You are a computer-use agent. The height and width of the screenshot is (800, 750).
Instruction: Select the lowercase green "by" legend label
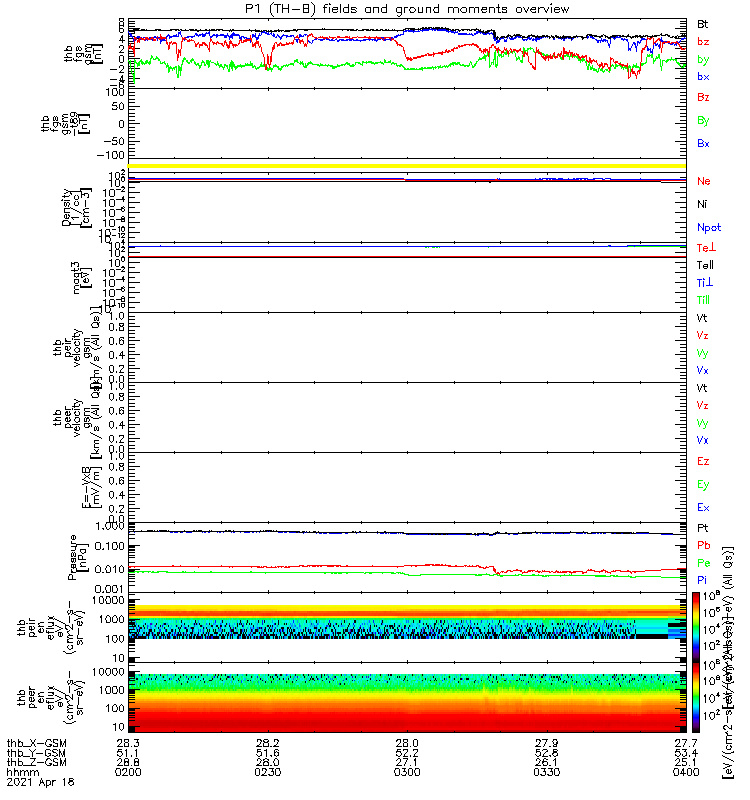click(703, 59)
